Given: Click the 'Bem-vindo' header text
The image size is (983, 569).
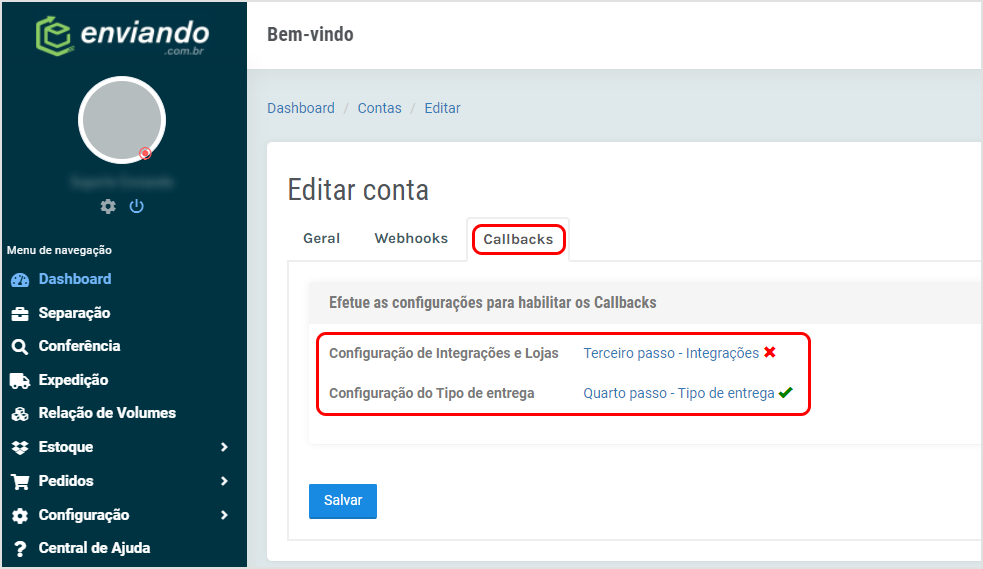Looking at the screenshot, I should point(310,34).
